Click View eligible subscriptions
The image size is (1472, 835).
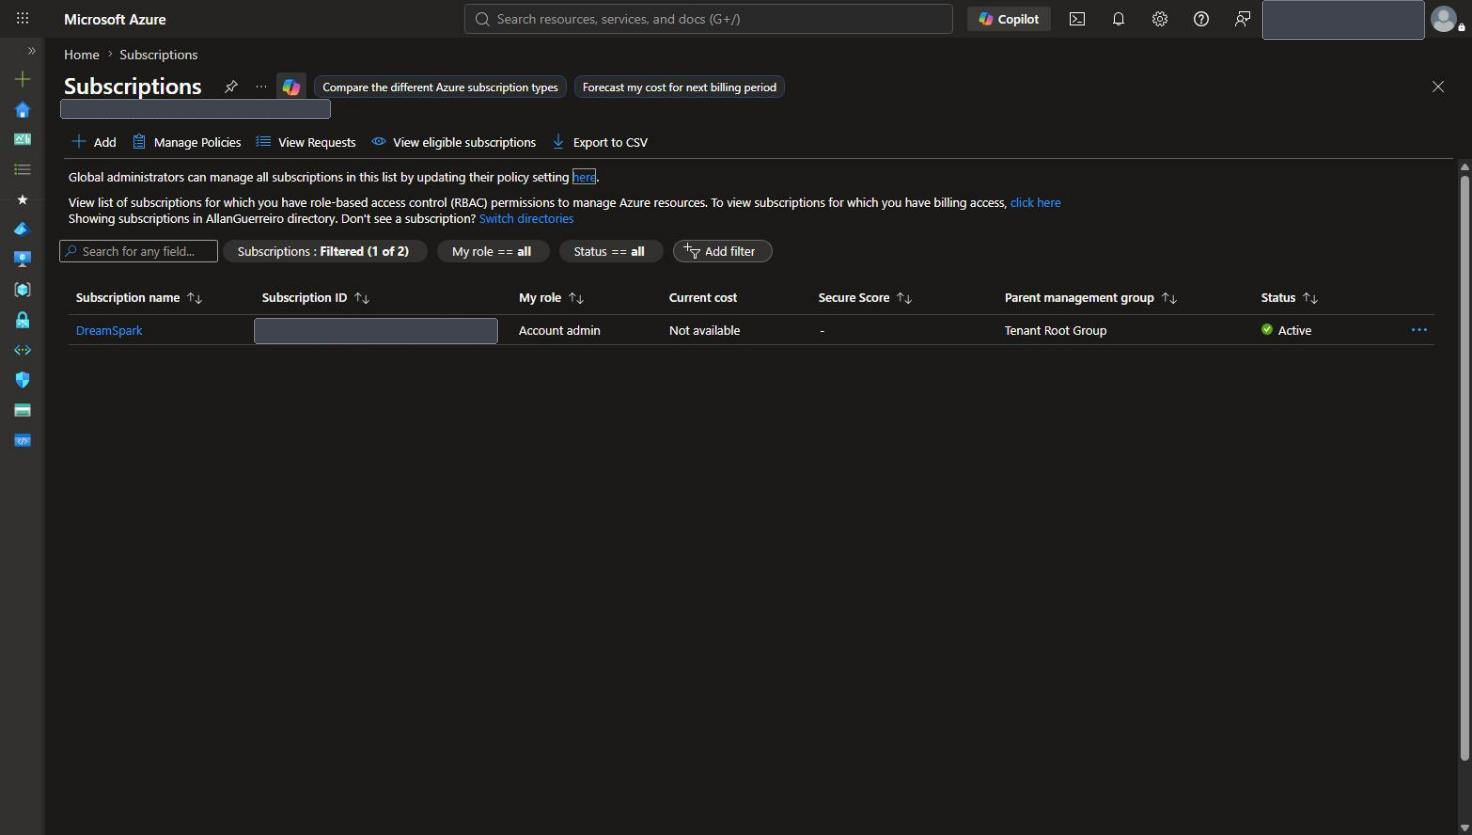tap(454, 142)
